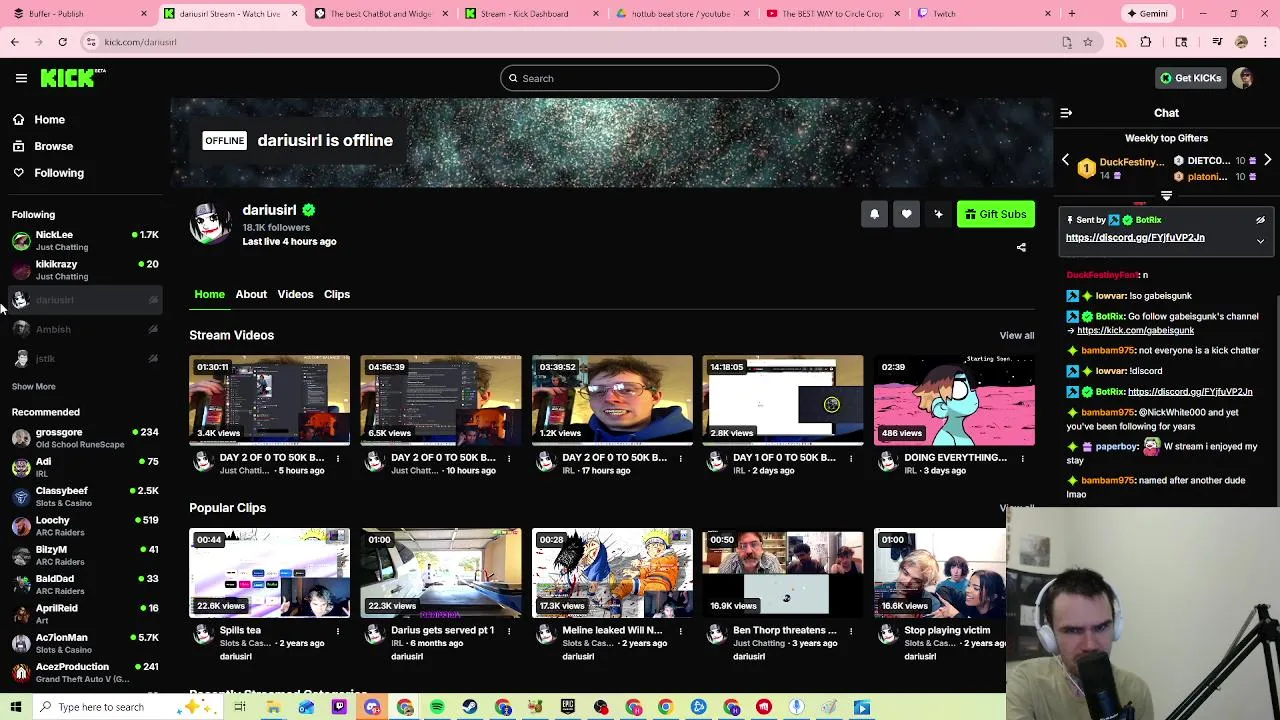The width and height of the screenshot is (1280, 720).
Task: Open Classybeef recommended channel
Action: tap(84, 497)
